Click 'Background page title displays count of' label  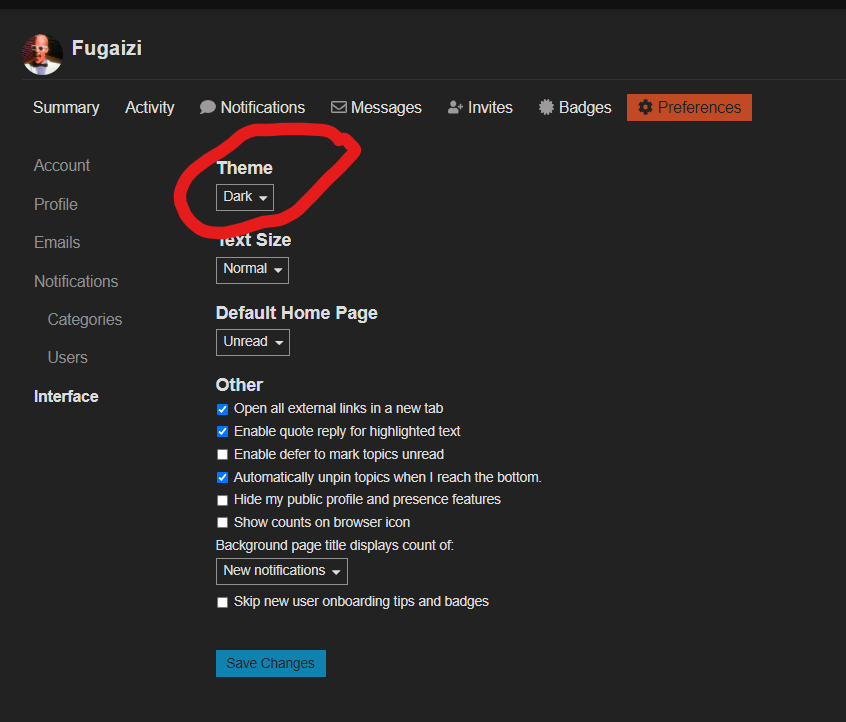pos(335,546)
